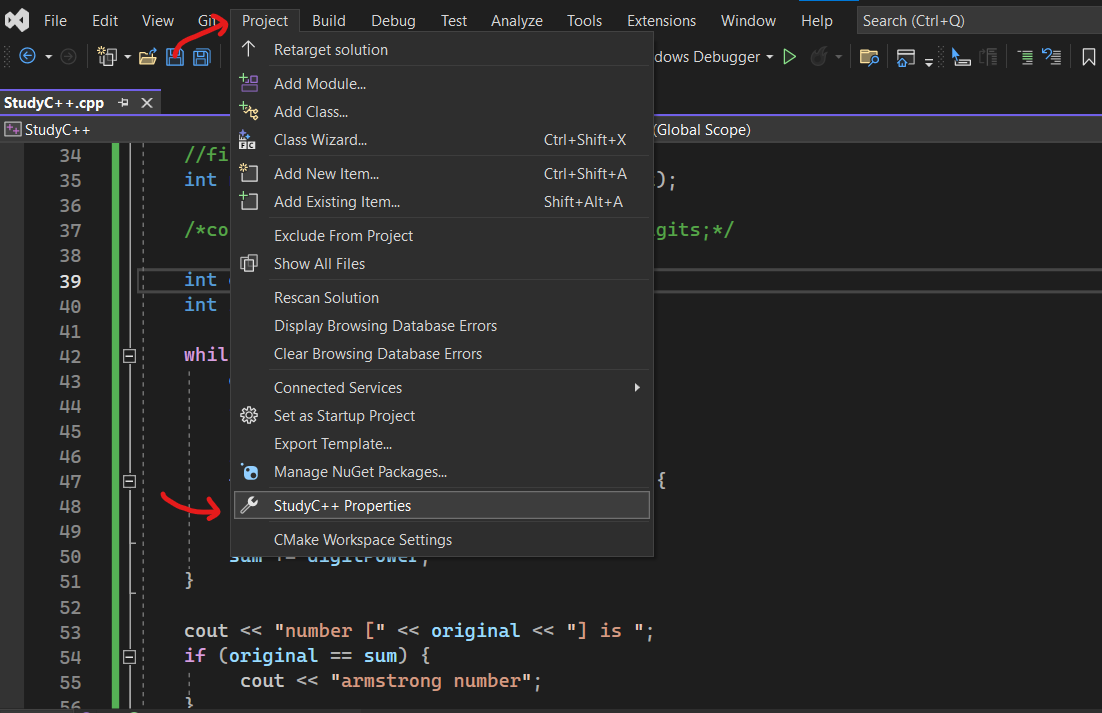Collapse the if block at line 54
Screen dimensions: 1102x713
click(x=129, y=658)
